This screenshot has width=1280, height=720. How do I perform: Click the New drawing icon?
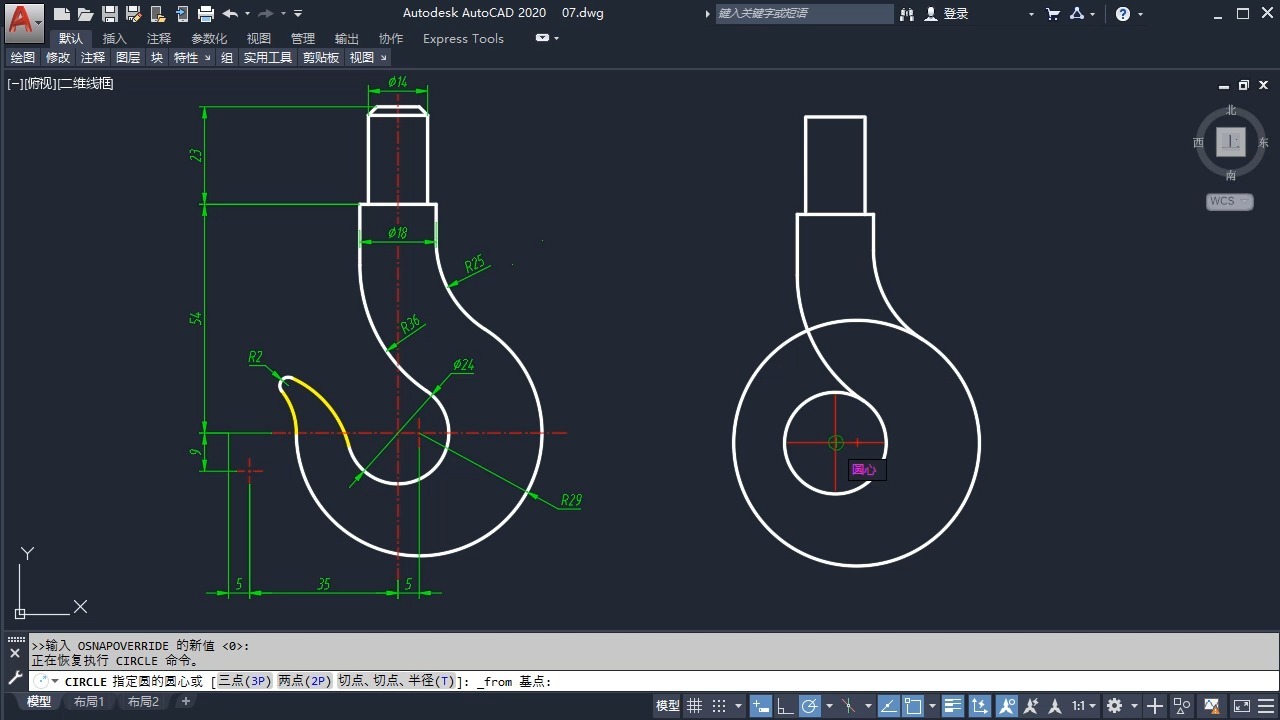[62, 14]
